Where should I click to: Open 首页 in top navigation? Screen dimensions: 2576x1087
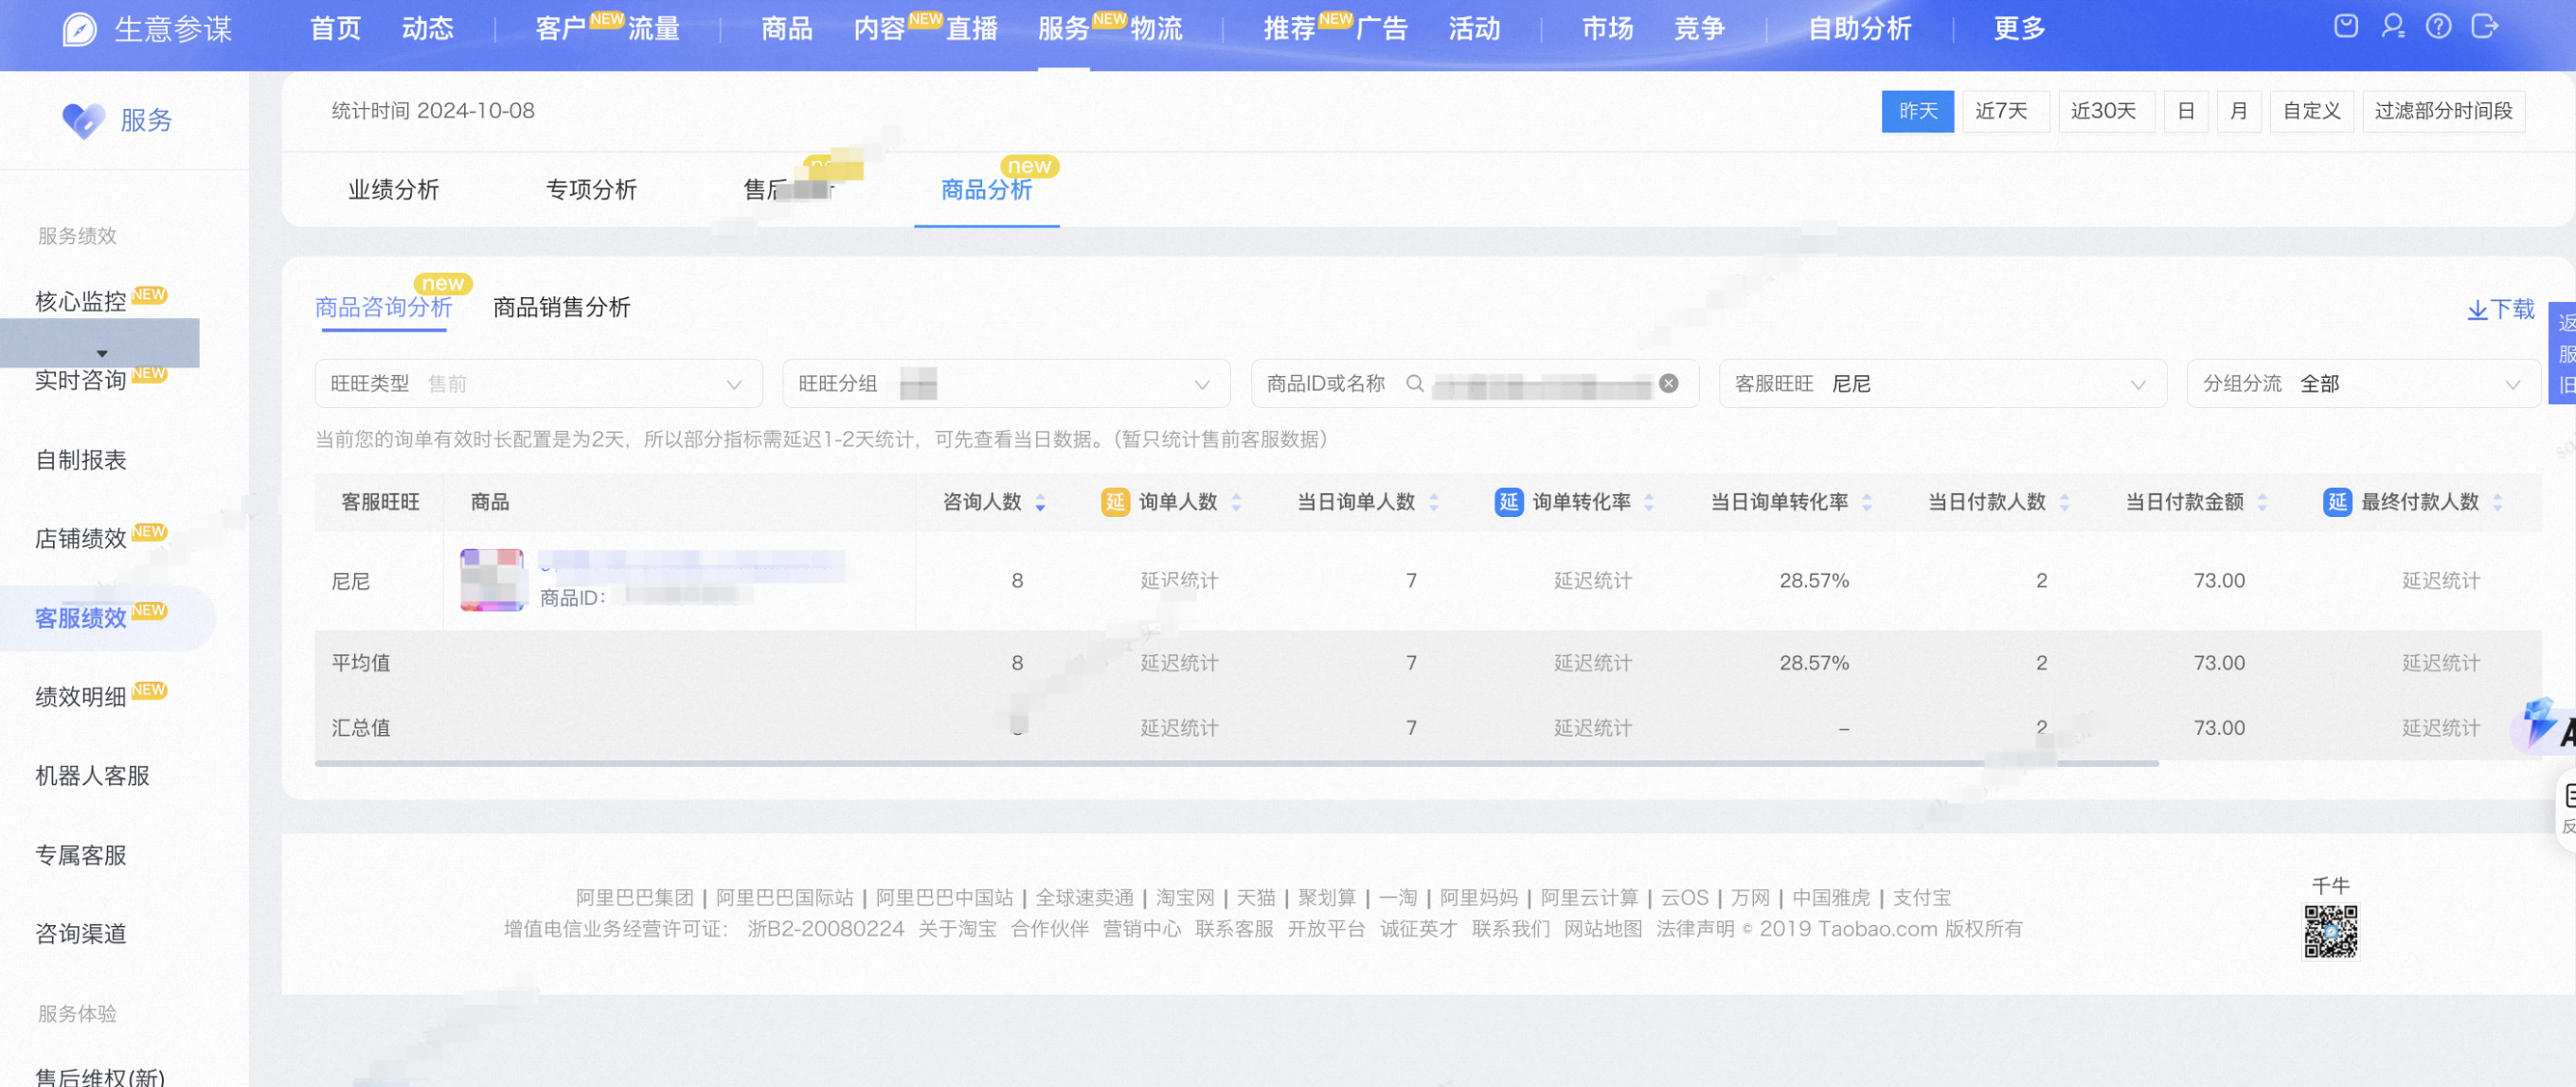(x=335, y=29)
